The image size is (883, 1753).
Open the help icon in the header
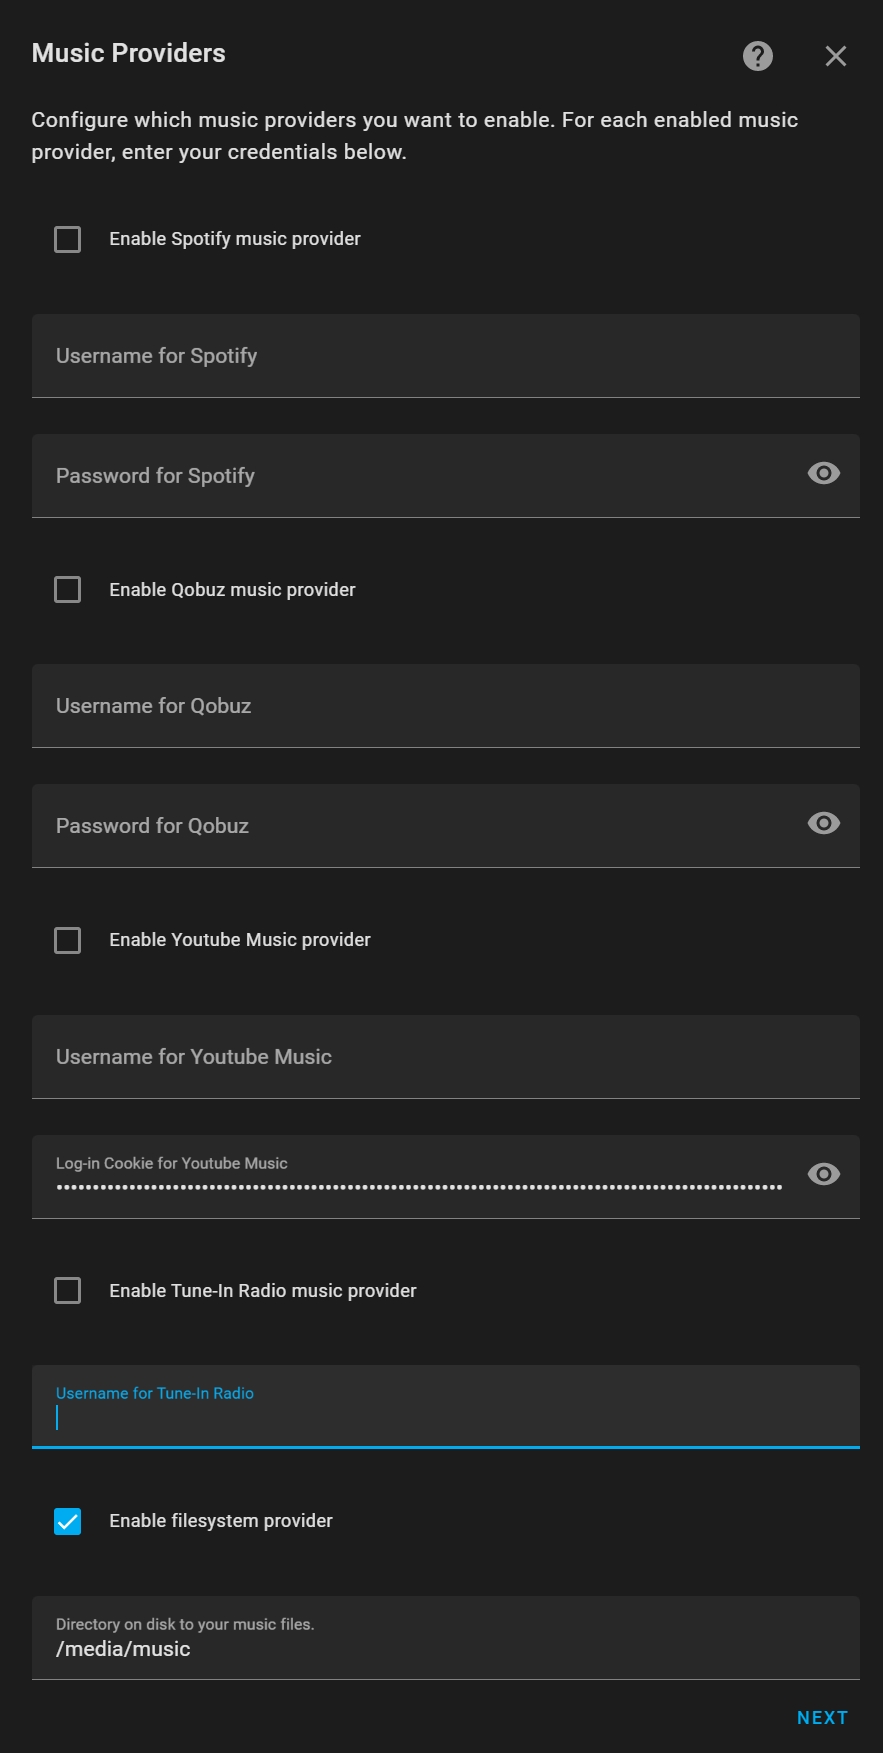point(757,56)
